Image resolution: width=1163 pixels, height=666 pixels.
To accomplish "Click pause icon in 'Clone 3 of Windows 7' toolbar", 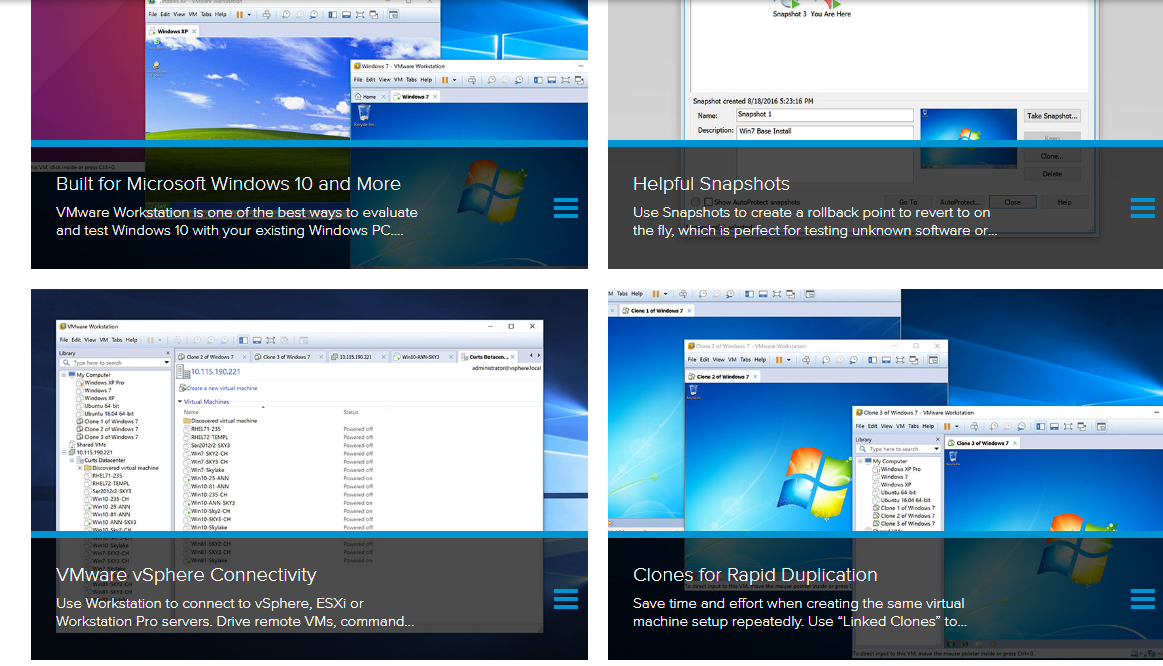I will point(947,426).
